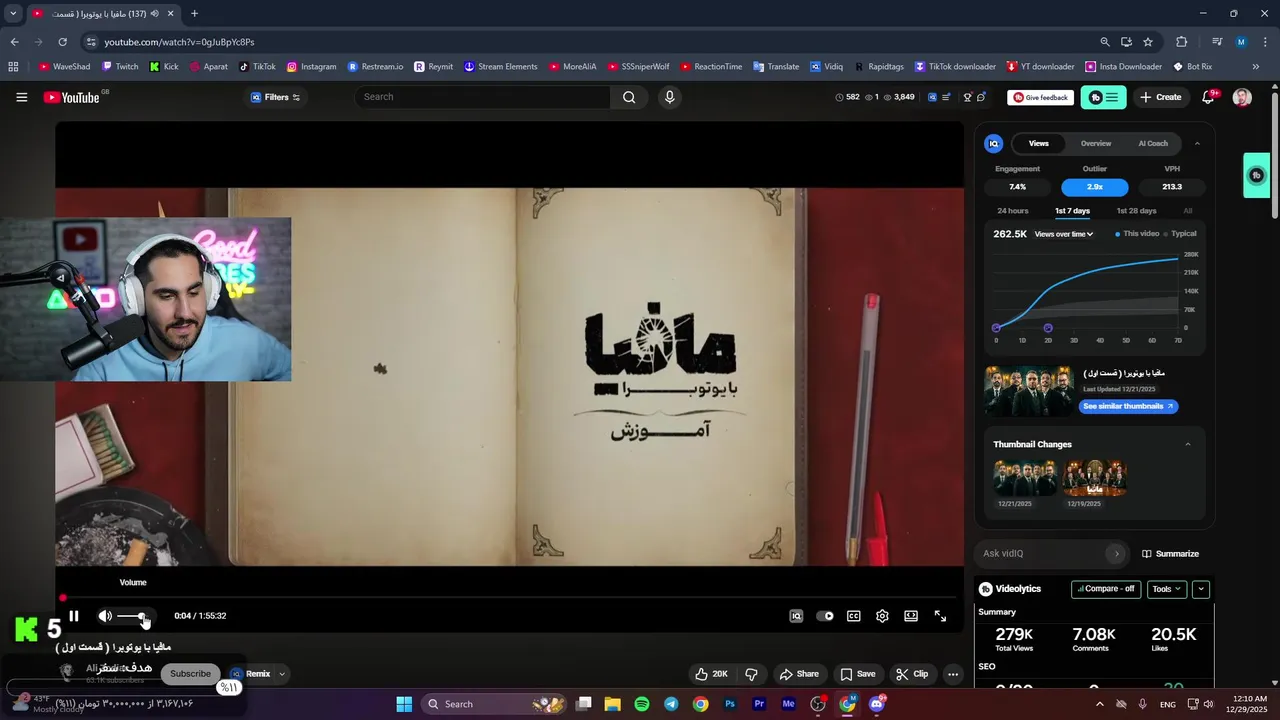
Task: Click the TubeBuddy green menu button
Action: pyautogui.click(x=1104, y=97)
